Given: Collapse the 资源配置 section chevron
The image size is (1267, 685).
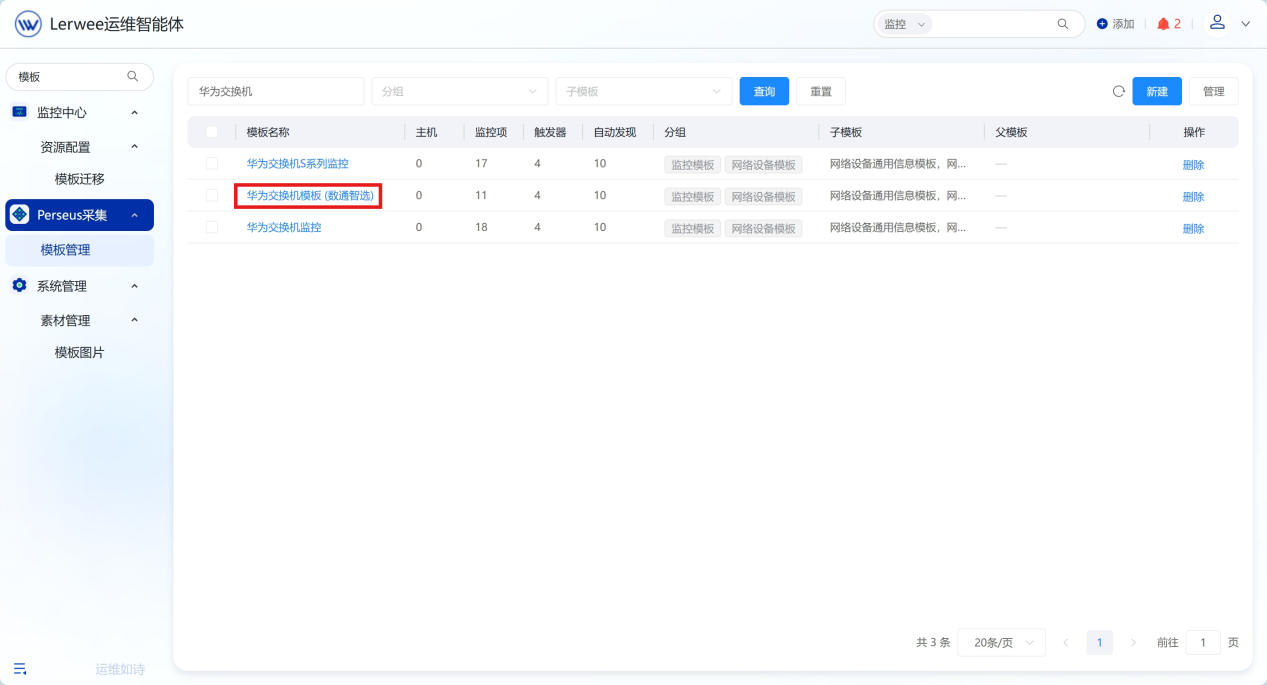Looking at the screenshot, I should [x=135, y=146].
